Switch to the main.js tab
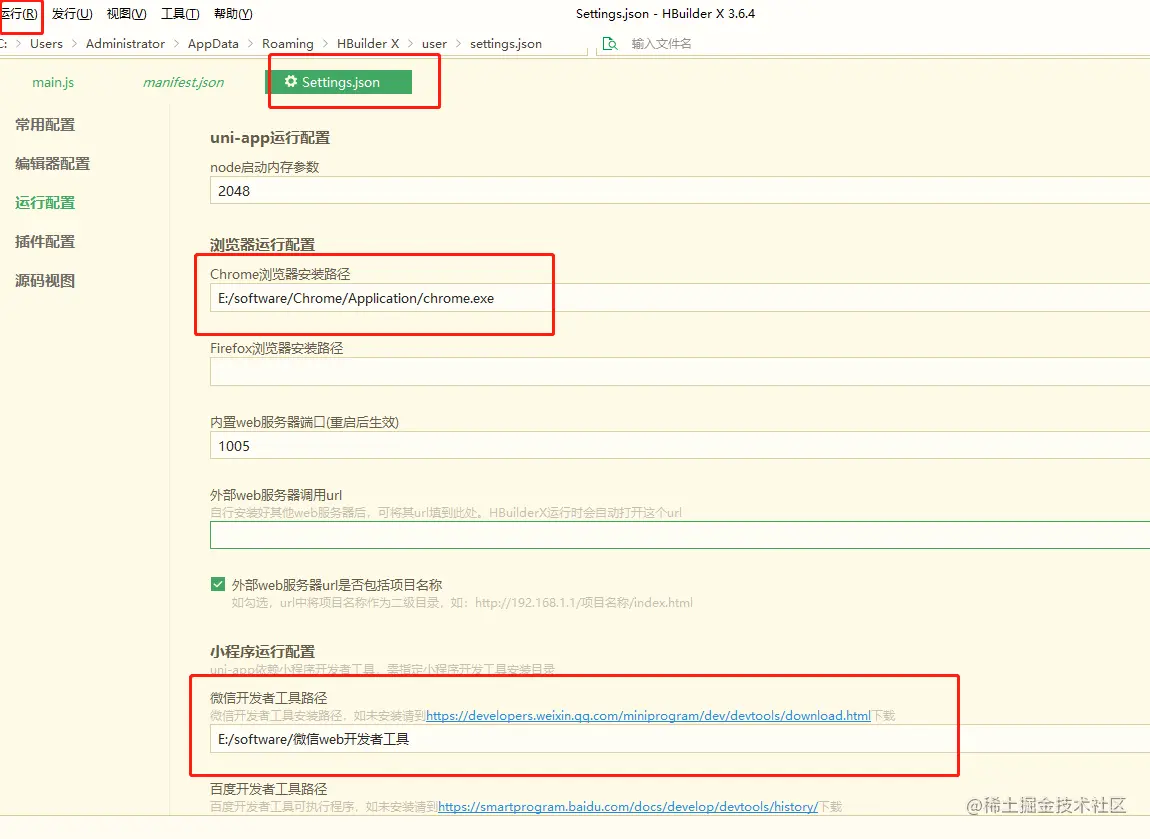Image resolution: width=1150 pixels, height=839 pixels. (53, 82)
